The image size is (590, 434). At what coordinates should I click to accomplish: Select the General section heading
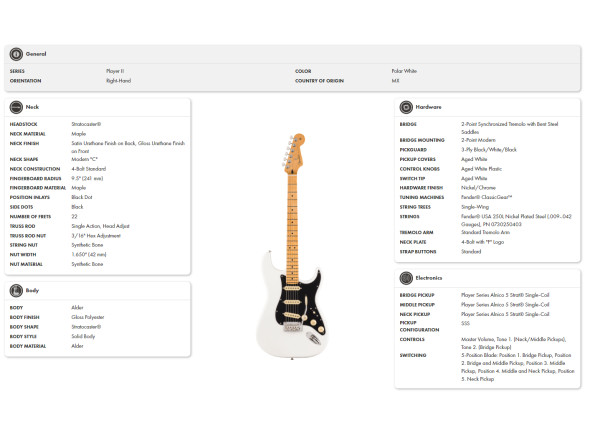[36, 54]
